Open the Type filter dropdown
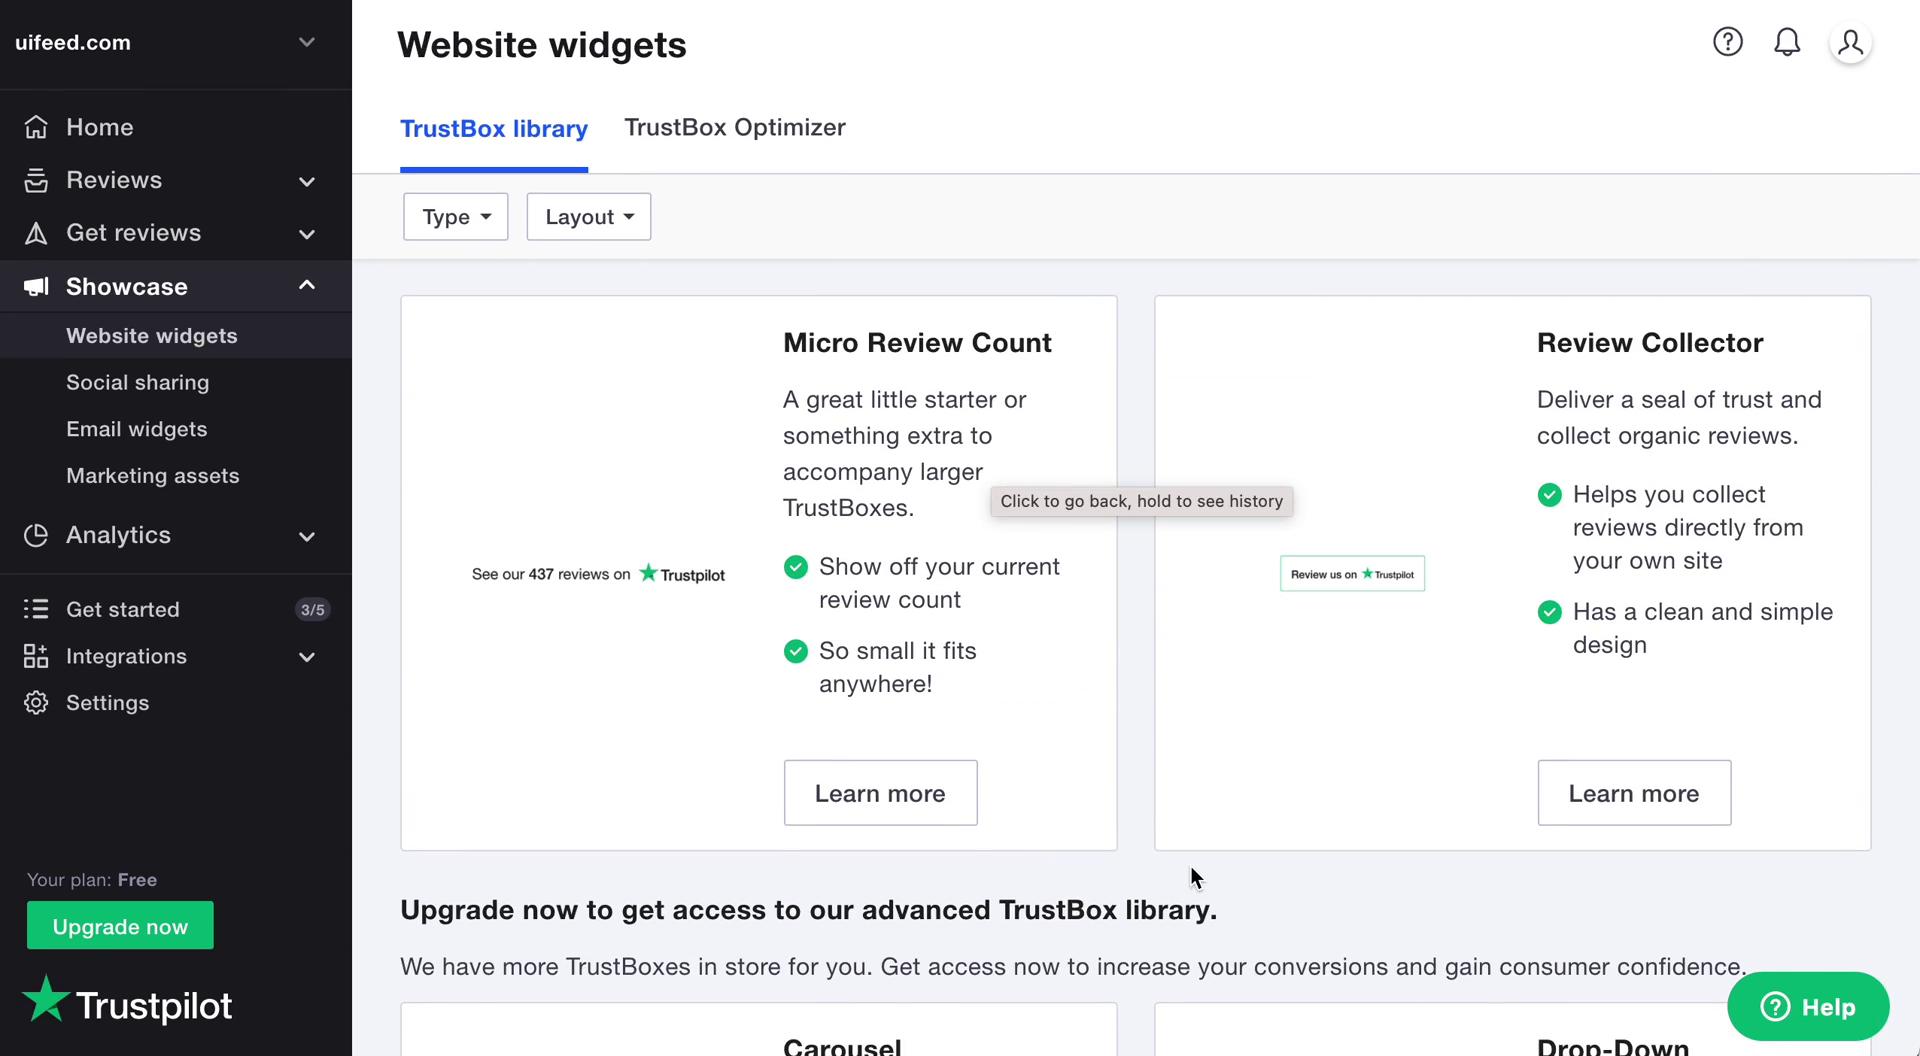1920x1056 pixels. 456,217
